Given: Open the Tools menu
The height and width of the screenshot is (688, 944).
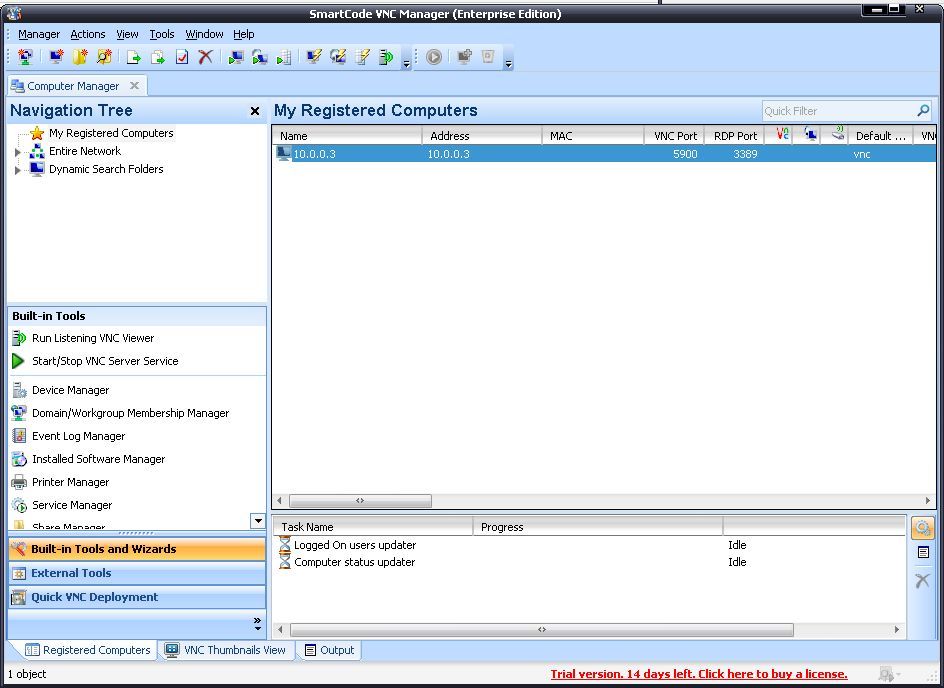Looking at the screenshot, I should pyautogui.click(x=162, y=34).
